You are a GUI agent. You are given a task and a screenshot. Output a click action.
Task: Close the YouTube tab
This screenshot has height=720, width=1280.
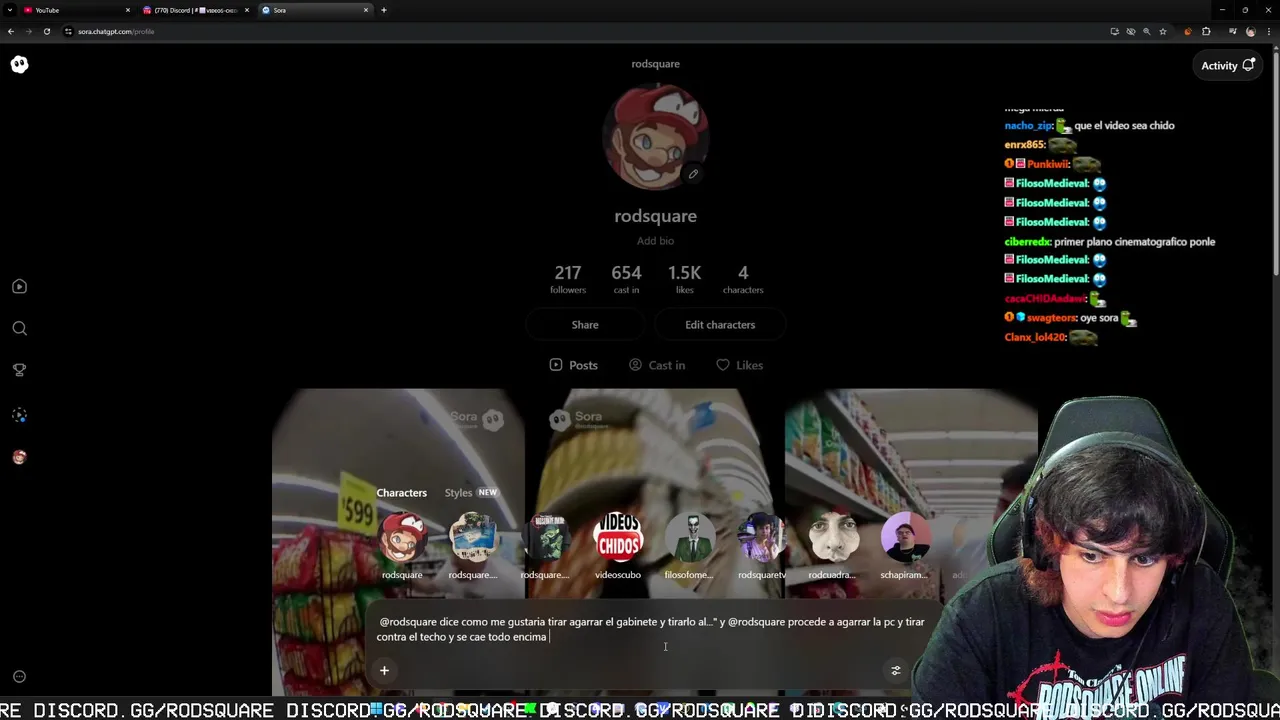click(x=127, y=10)
